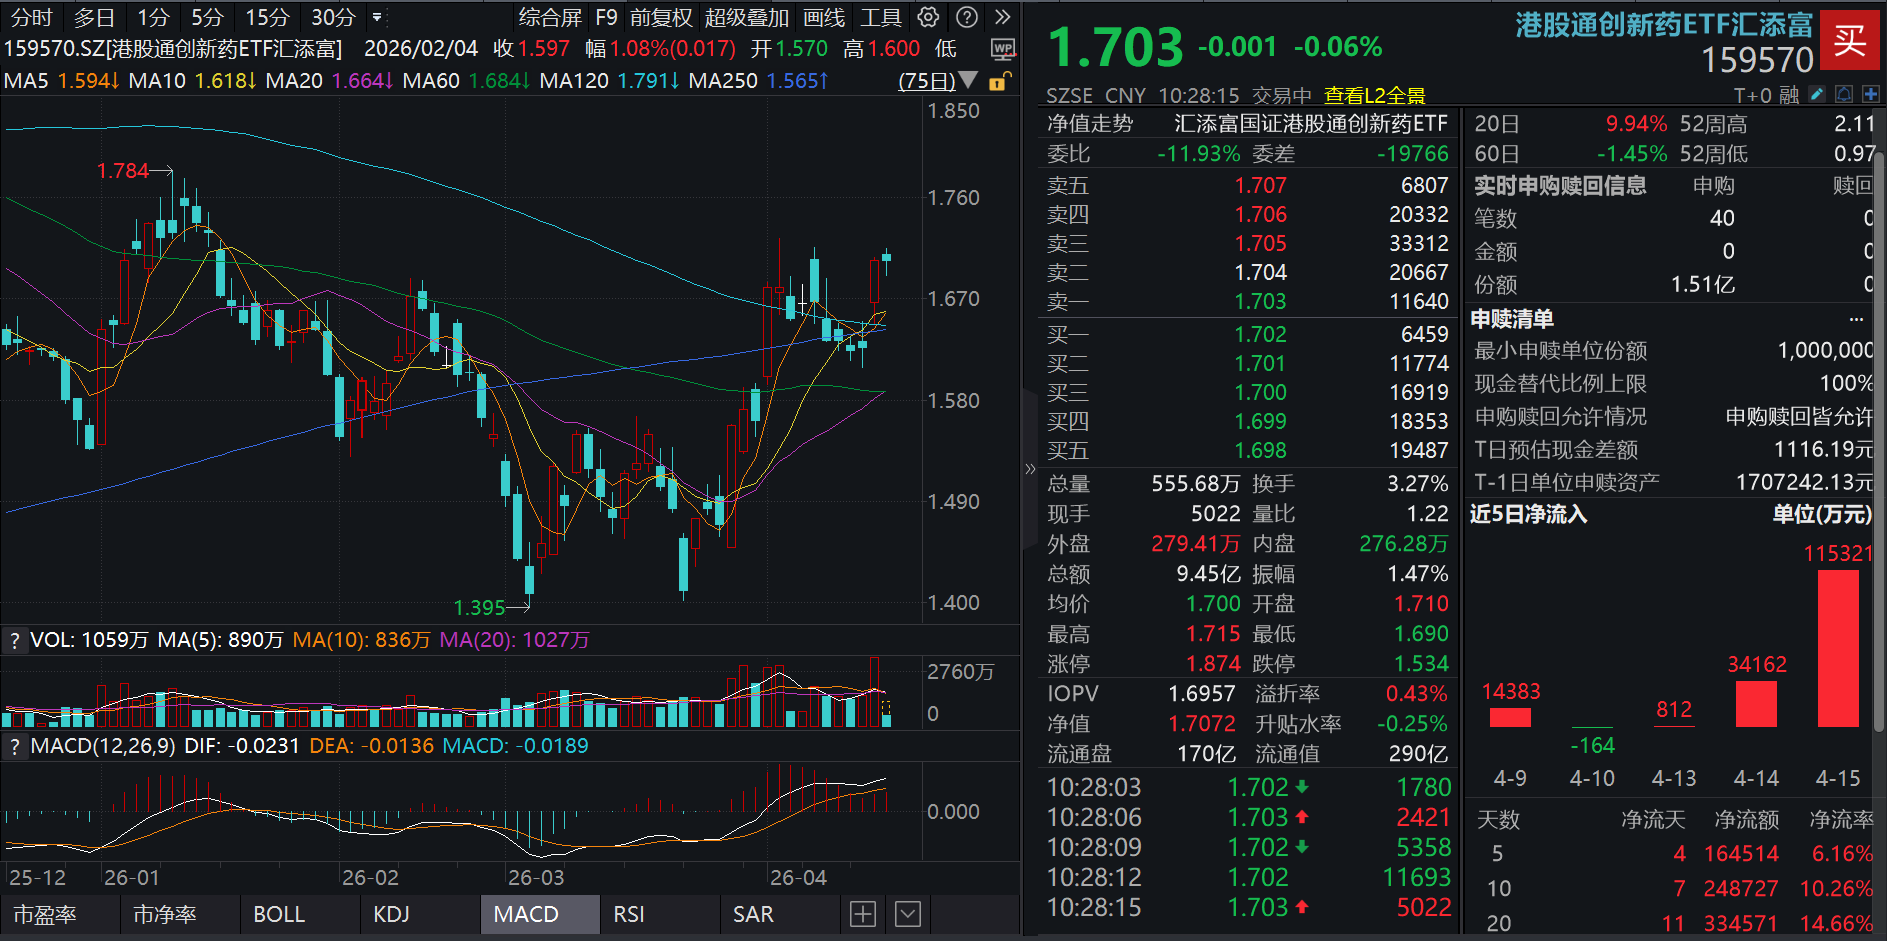Open the WP info monitor icon above chart

(x=1004, y=49)
